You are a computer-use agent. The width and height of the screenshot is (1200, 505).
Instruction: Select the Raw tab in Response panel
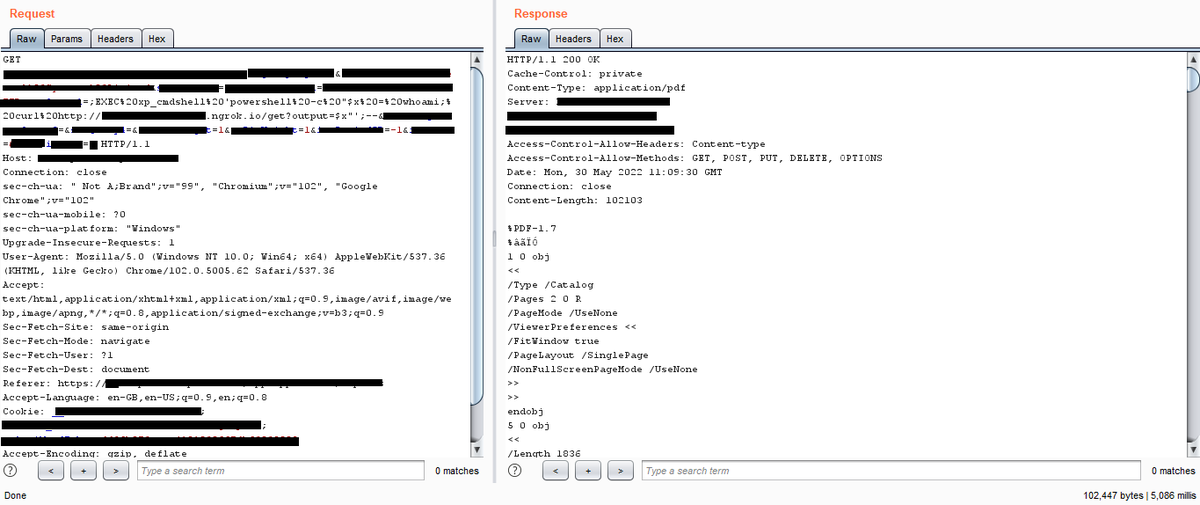pyautogui.click(x=531, y=38)
